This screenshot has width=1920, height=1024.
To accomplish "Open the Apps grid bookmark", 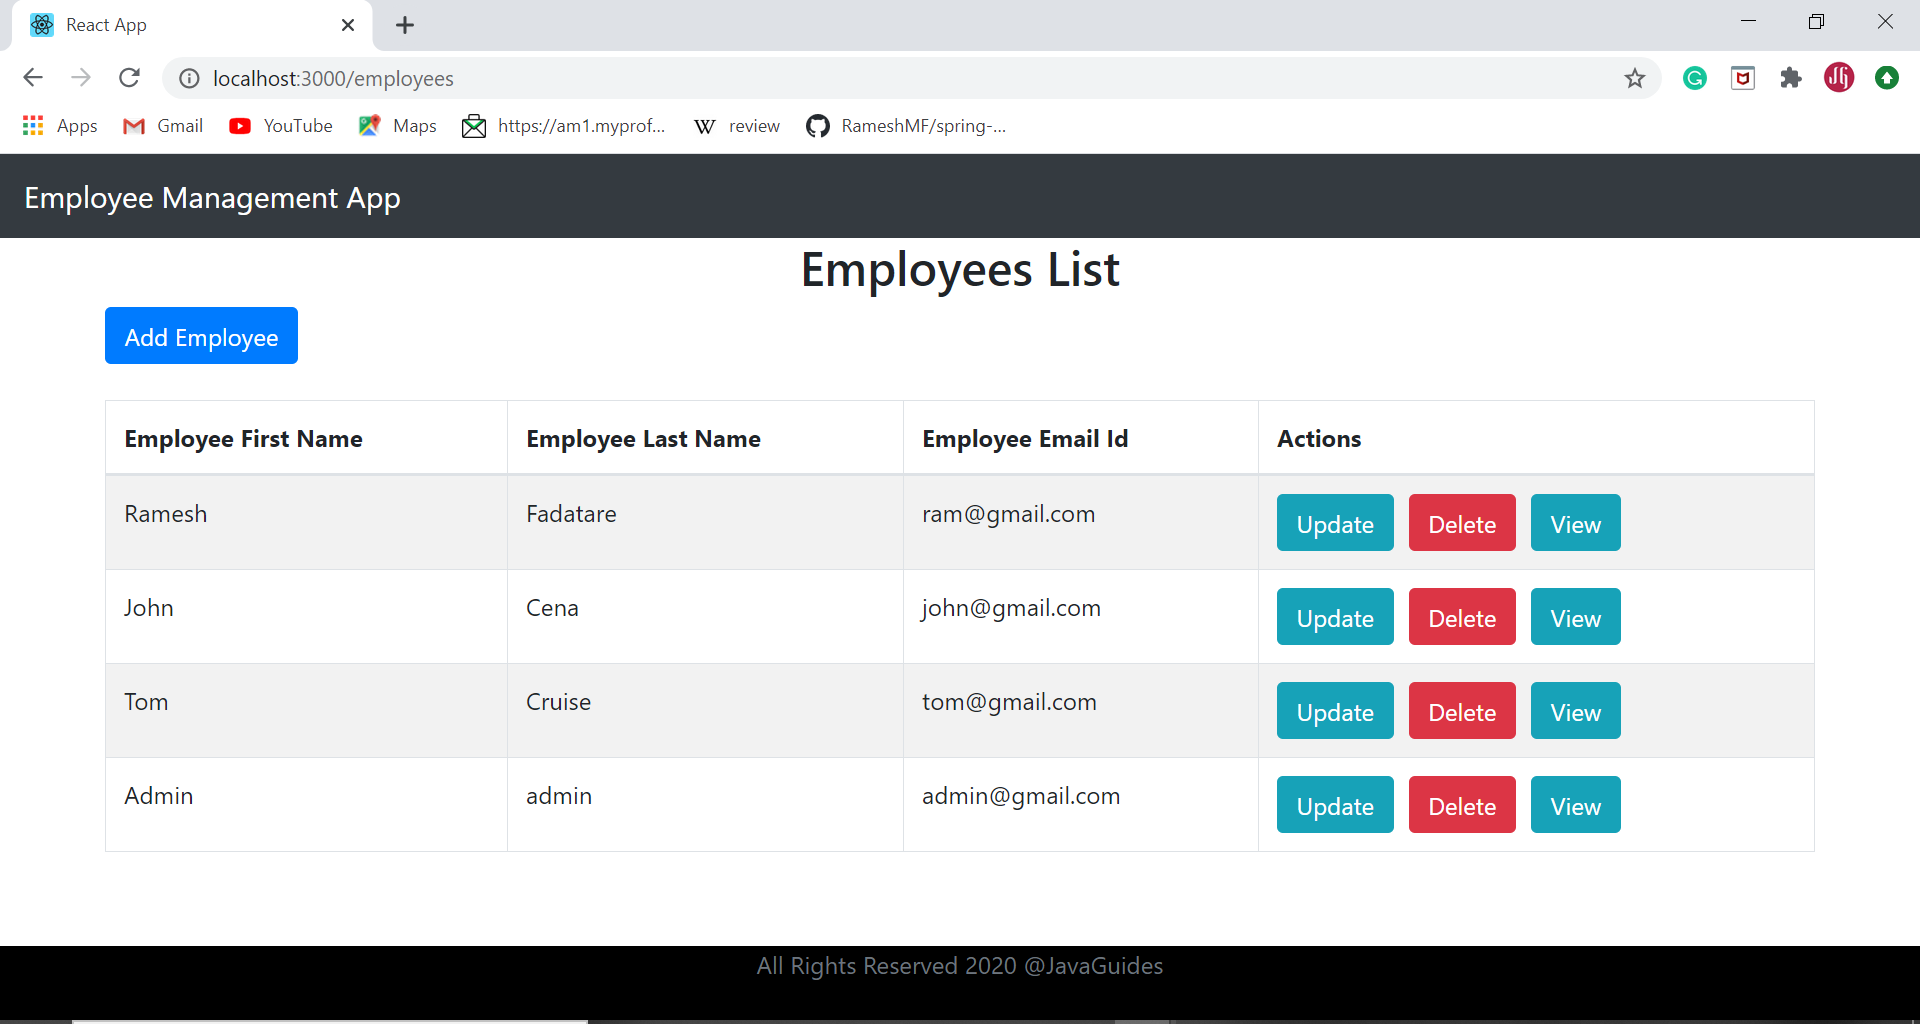I will pos(60,126).
